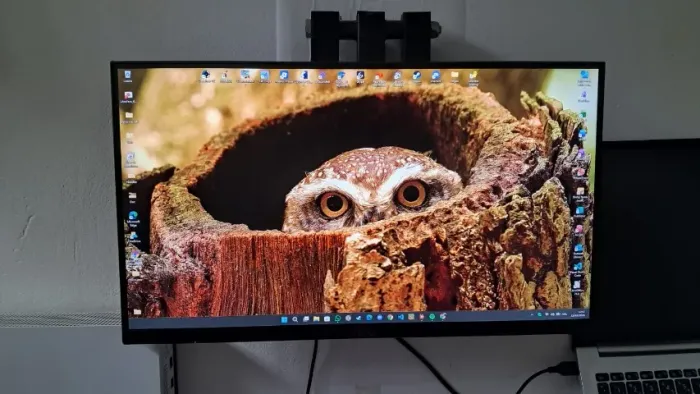This screenshot has width=700, height=394.
Task: Select the folder icon at the desktop's bottom-left corner
Action: tap(138, 311)
